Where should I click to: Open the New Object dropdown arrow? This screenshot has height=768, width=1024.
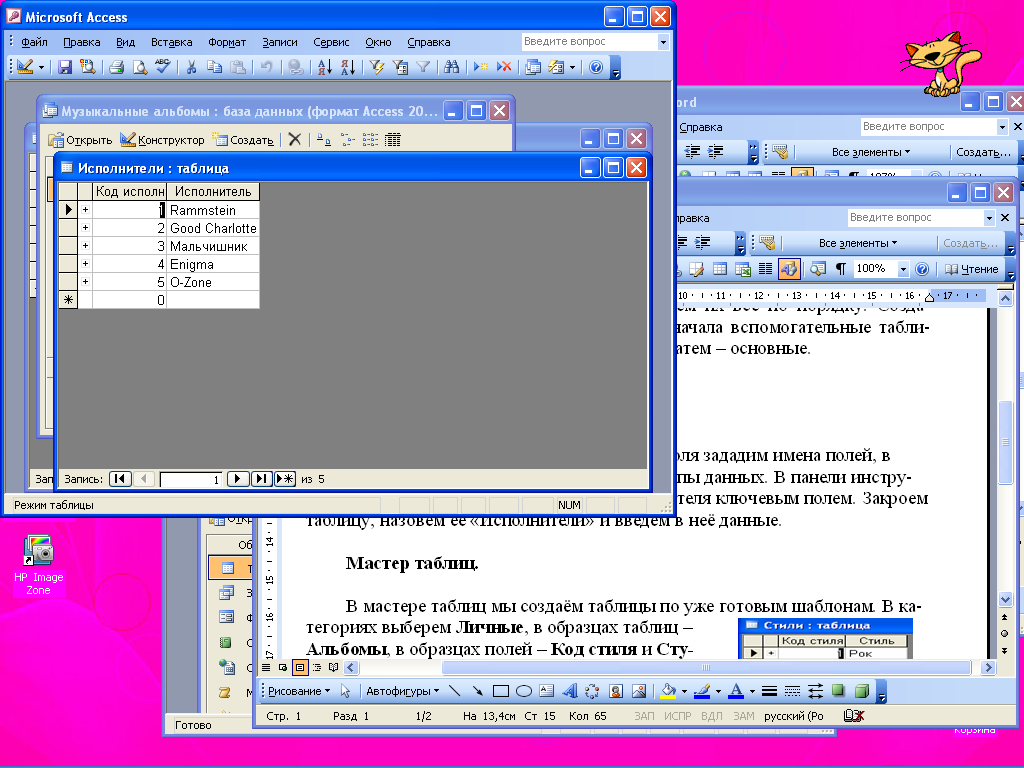573,67
